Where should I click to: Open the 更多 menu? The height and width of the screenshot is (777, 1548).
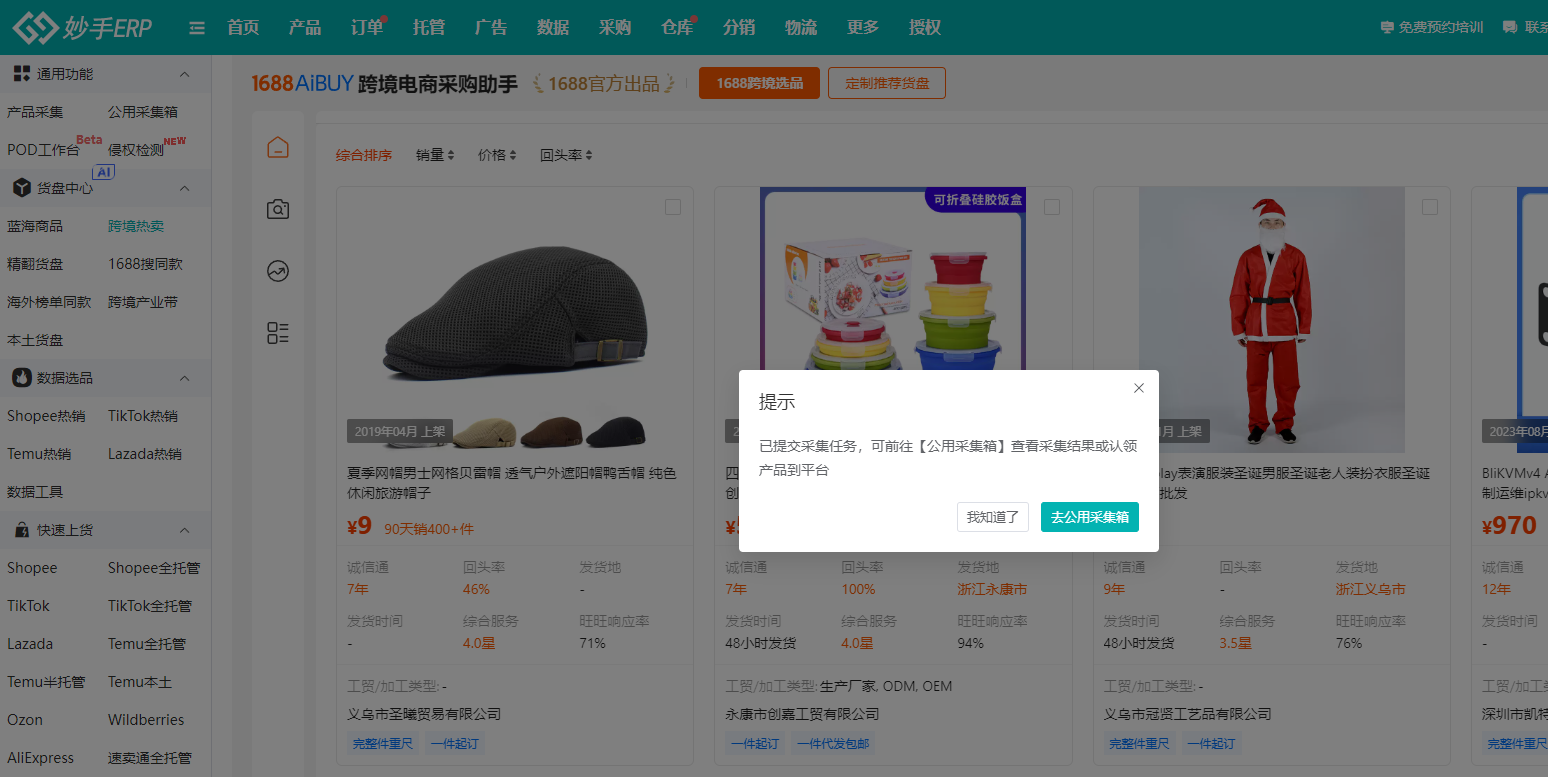863,28
